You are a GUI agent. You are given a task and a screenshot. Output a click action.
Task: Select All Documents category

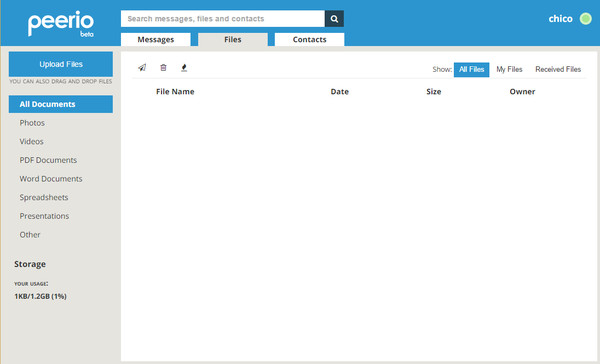[x=61, y=104]
